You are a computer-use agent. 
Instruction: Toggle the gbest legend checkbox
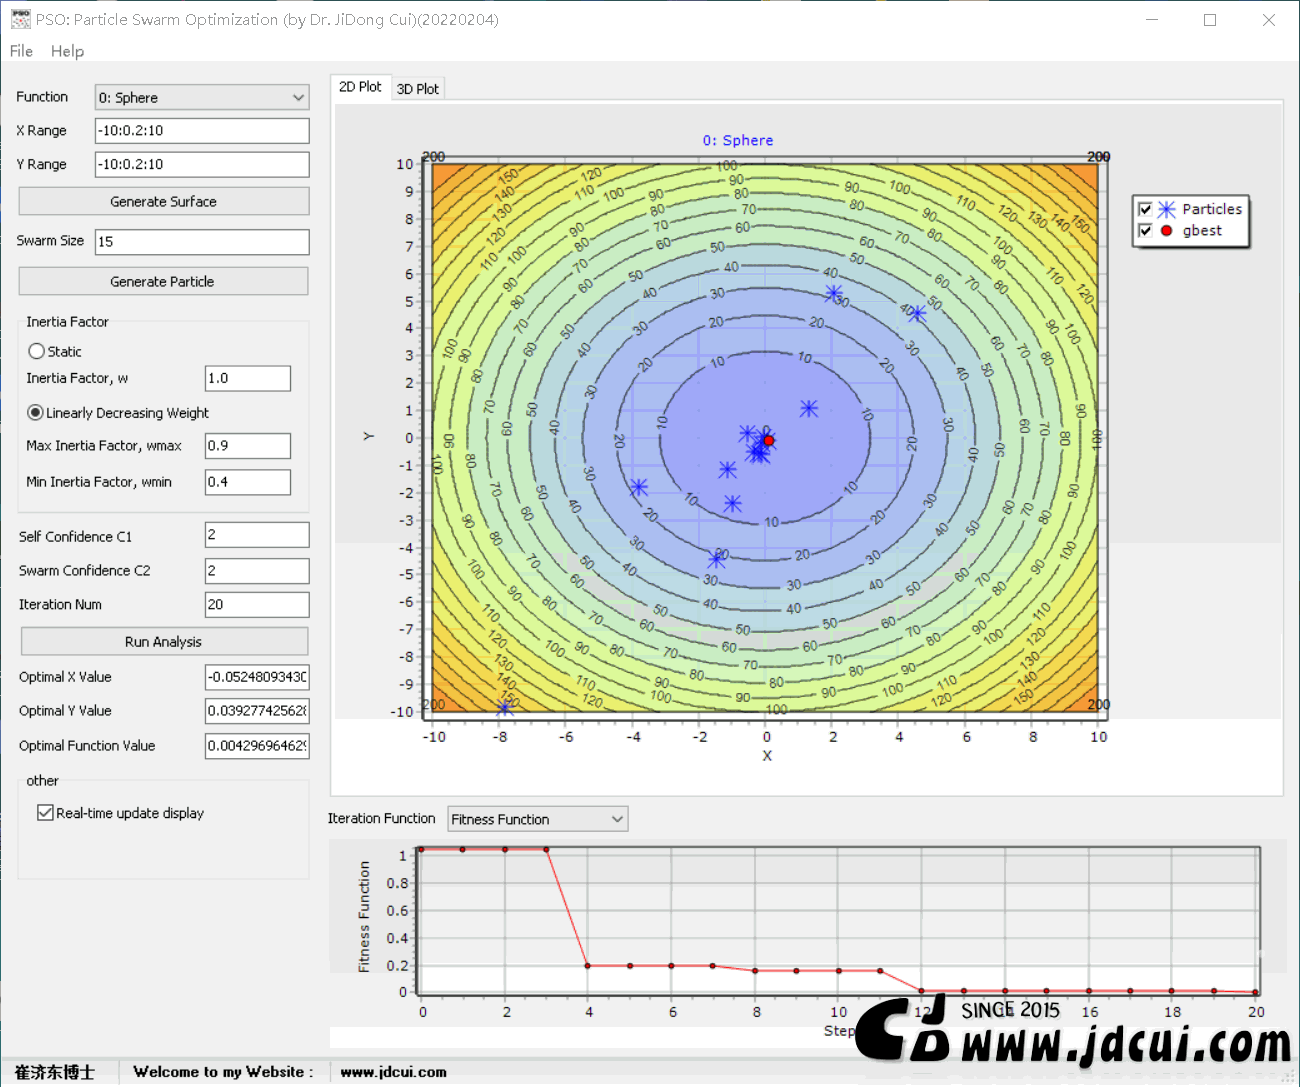click(x=1145, y=231)
